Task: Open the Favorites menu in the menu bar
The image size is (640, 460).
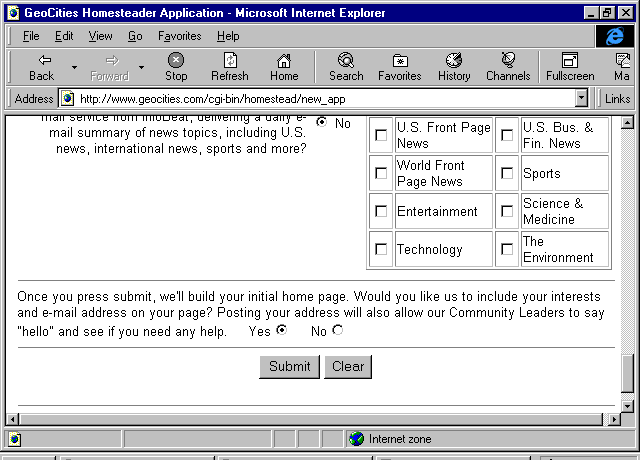Action: click(180, 36)
